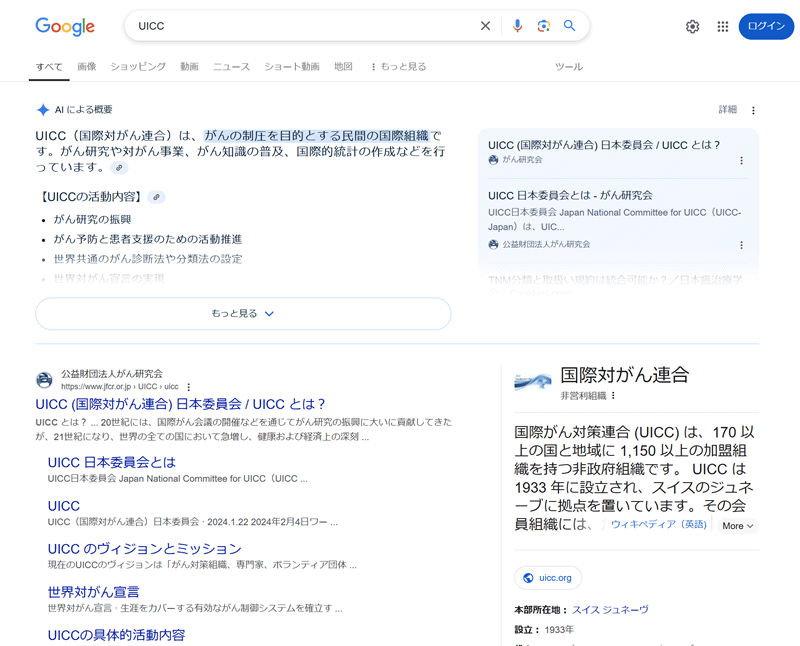Open the ニュース tab

click(231, 67)
